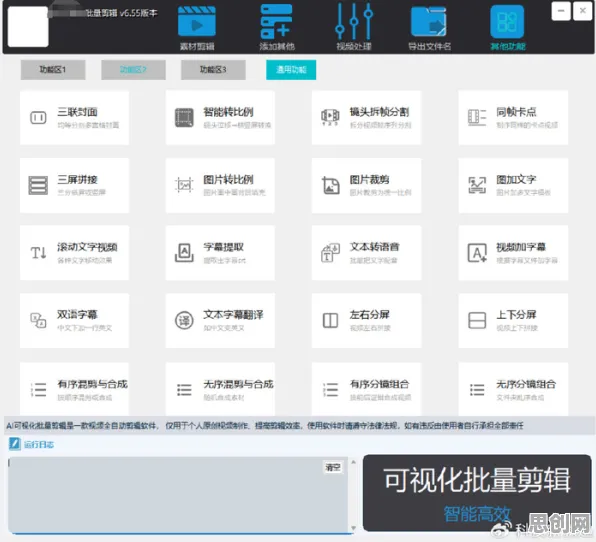This screenshot has width=596, height=542.
Task: Click the 智能转比例 card icon
Action: click(x=184, y=117)
